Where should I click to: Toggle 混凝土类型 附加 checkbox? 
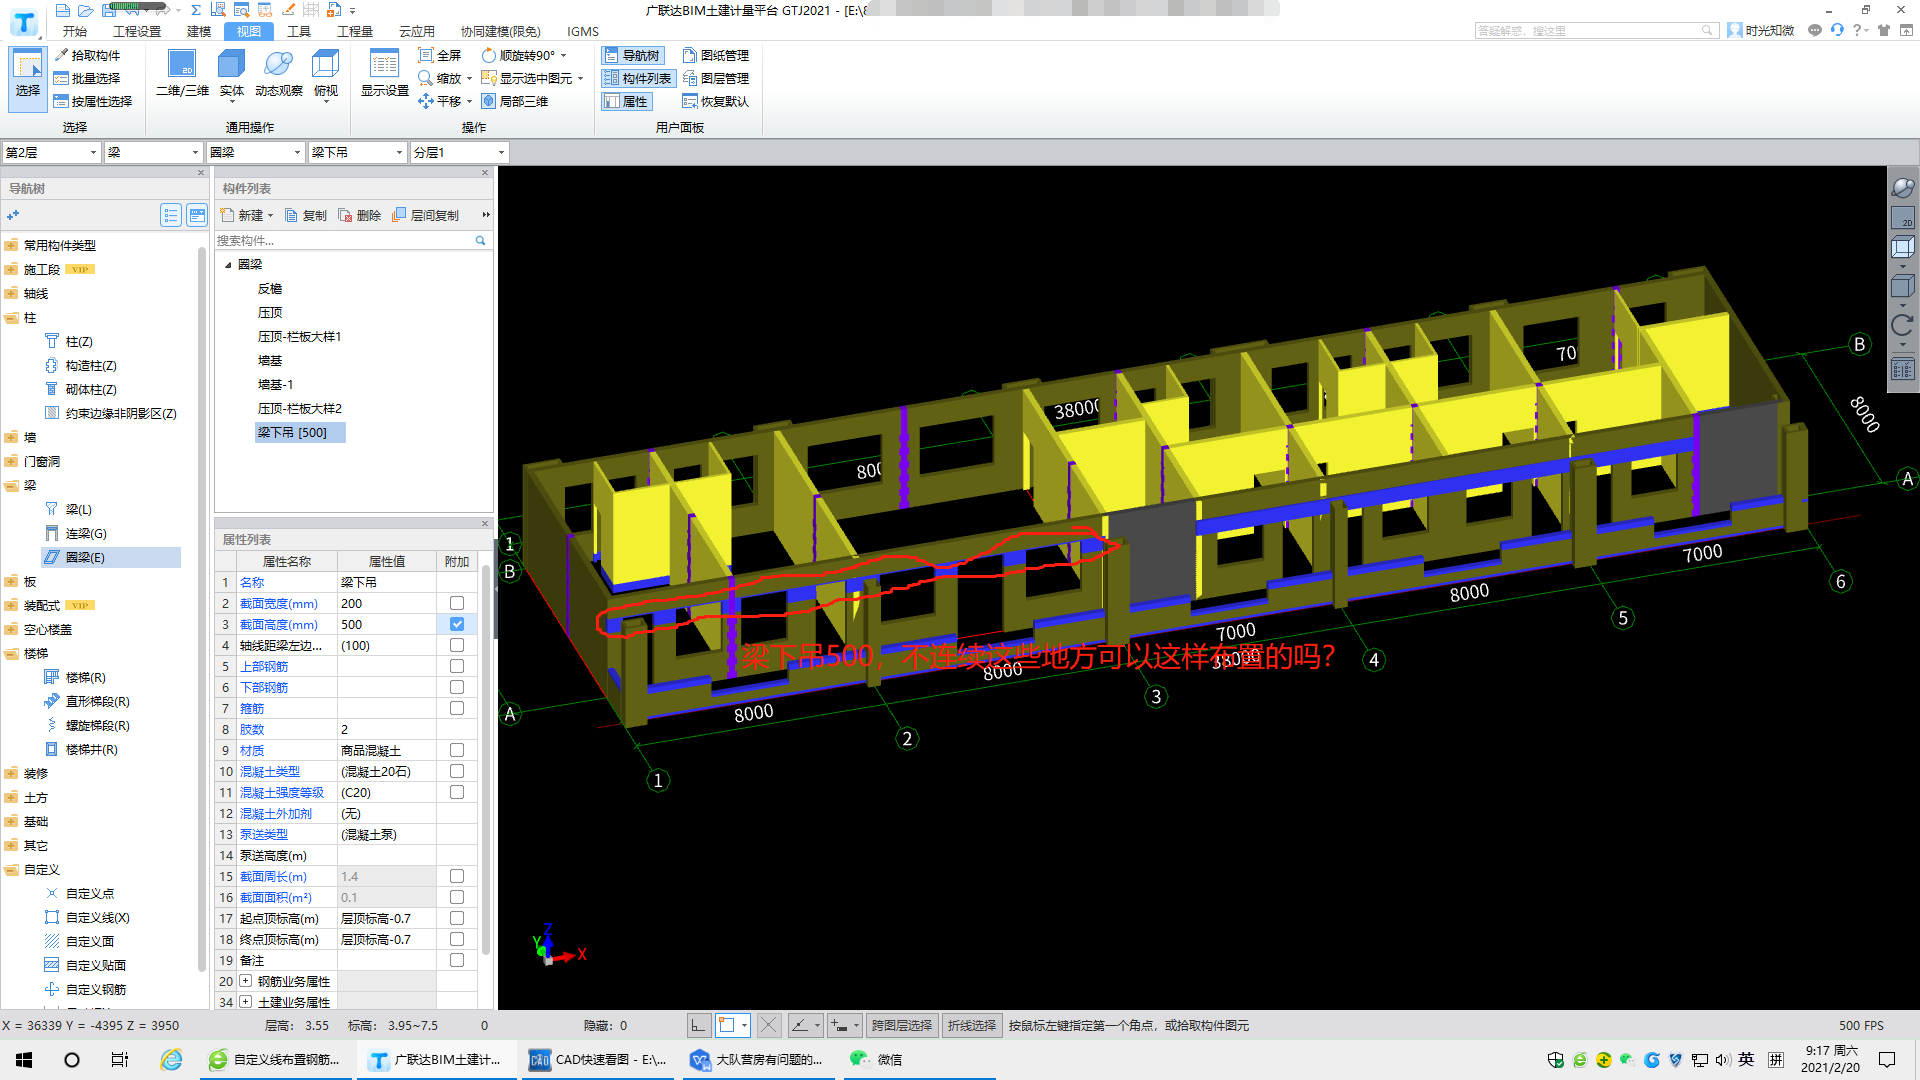click(x=457, y=771)
